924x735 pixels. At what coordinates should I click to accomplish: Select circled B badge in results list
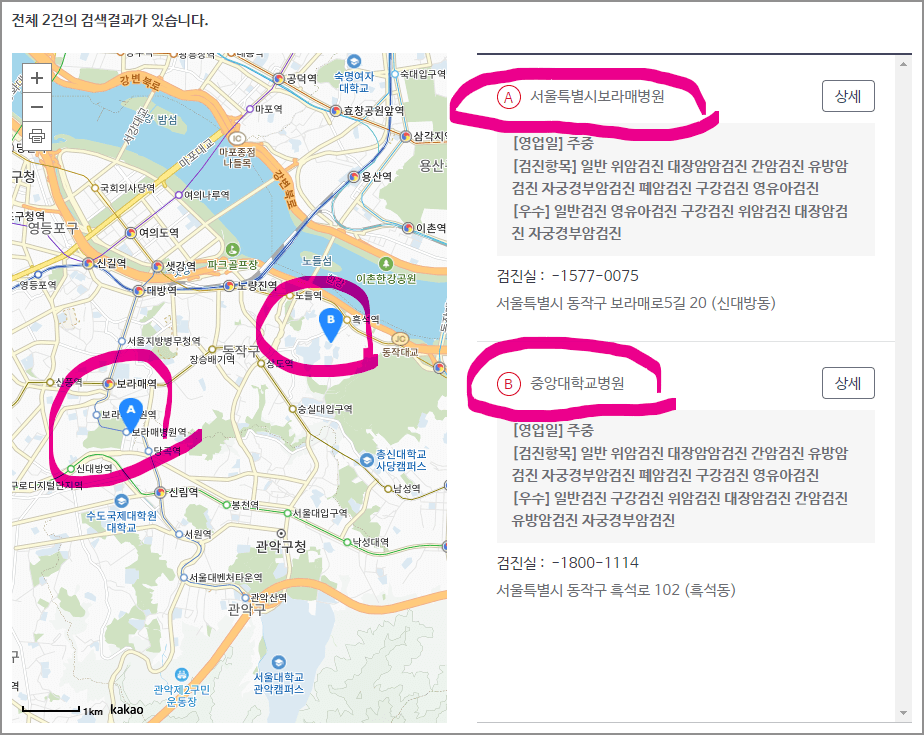[x=509, y=384]
